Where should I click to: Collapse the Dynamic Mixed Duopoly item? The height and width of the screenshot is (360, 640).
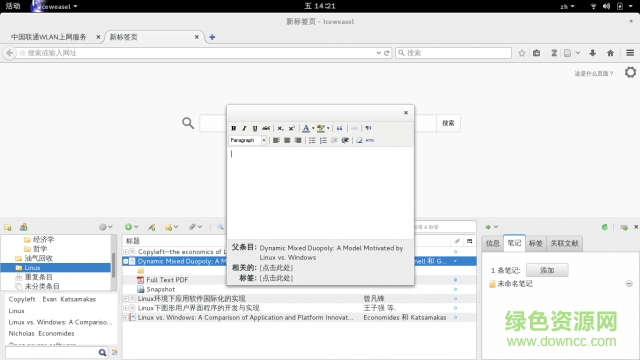(x=126, y=261)
